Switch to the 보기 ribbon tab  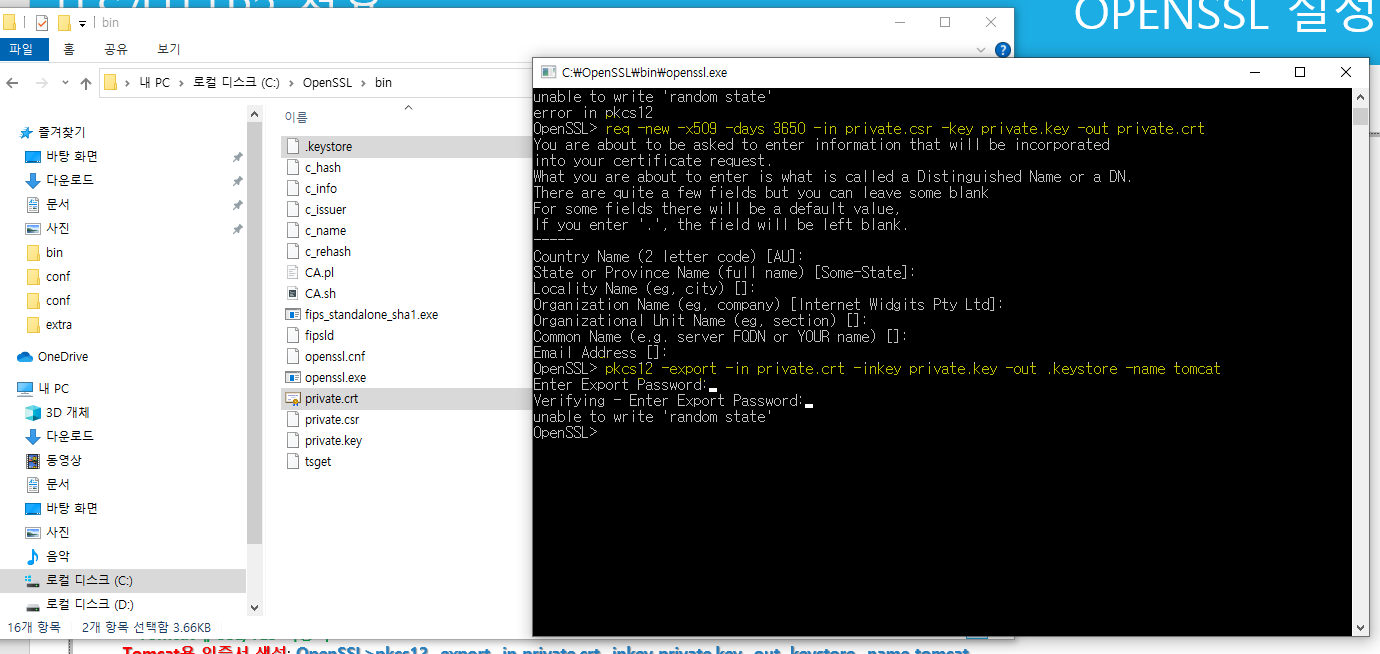coord(169,49)
